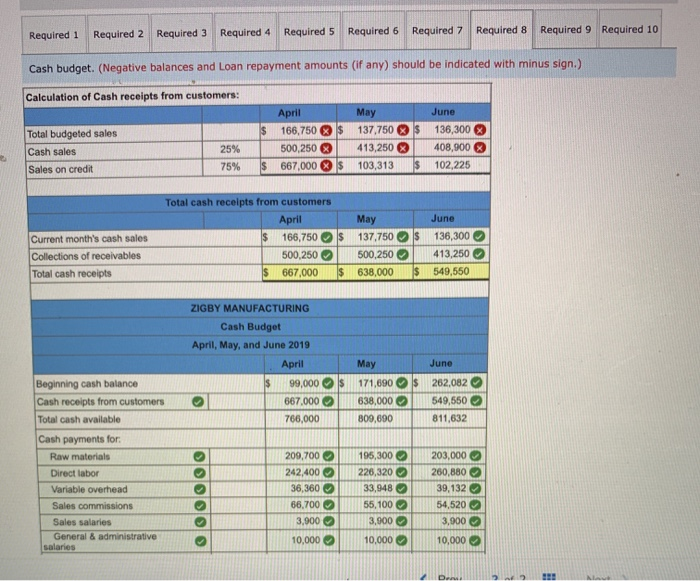Switch to the Required 2 tab
The width and height of the screenshot is (700, 581).
118,34
